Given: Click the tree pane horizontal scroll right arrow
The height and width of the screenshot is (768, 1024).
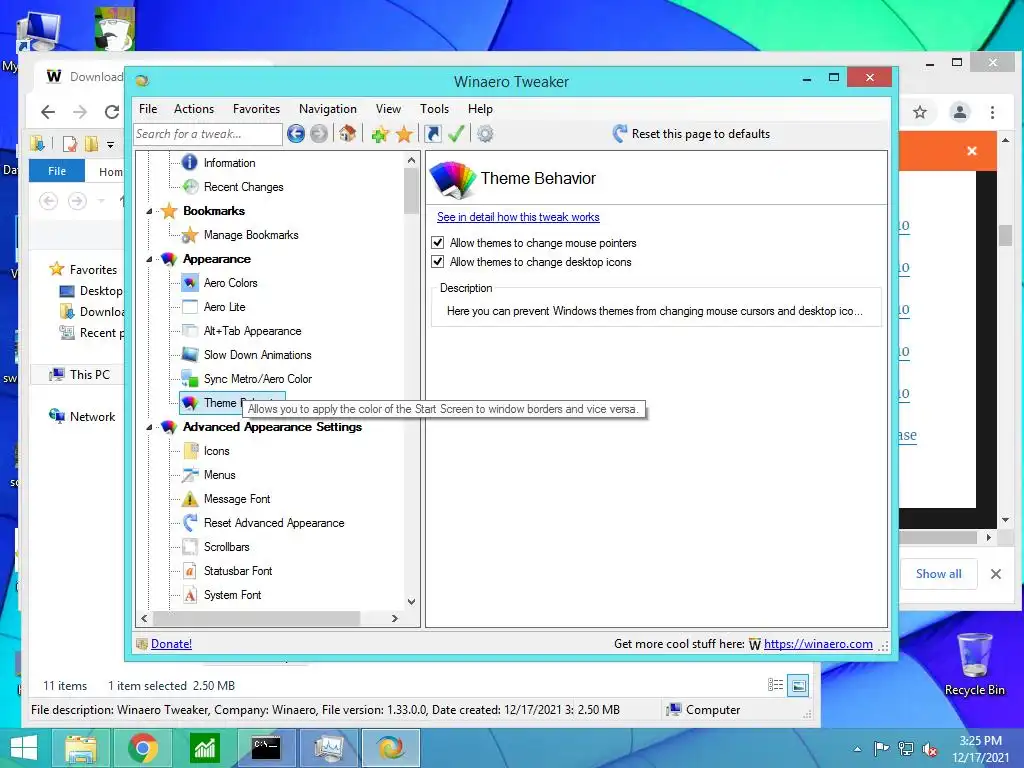Looking at the screenshot, I should click(x=394, y=618).
